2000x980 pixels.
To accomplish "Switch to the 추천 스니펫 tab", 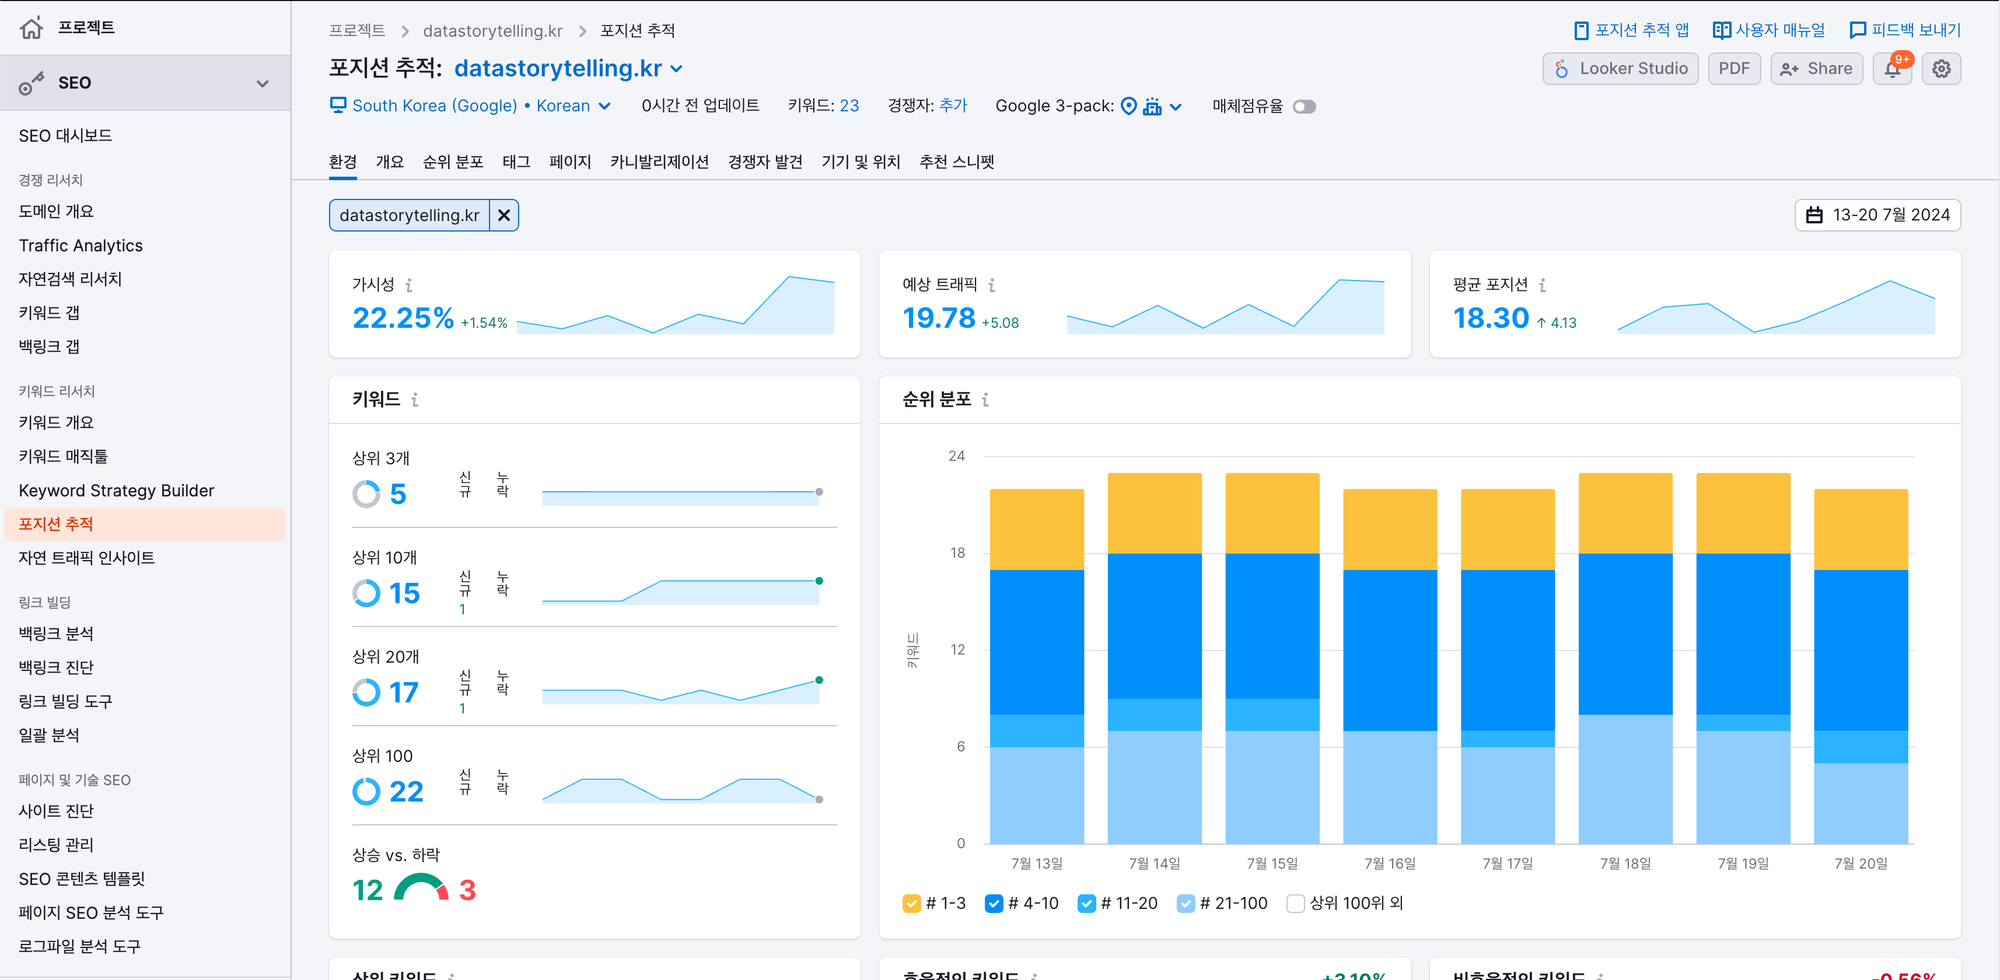I will pos(957,162).
